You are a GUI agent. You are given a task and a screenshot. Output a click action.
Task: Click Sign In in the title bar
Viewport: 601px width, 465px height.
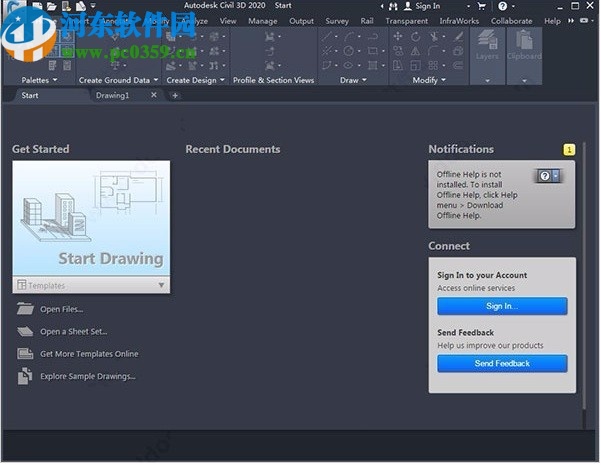[427, 6]
